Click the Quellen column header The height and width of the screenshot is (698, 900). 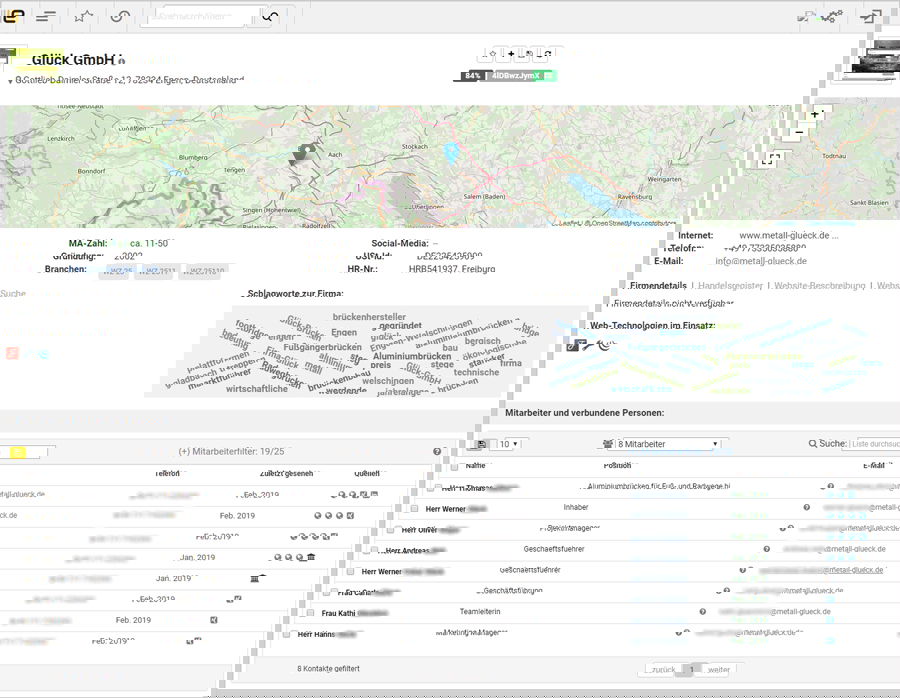click(x=367, y=474)
